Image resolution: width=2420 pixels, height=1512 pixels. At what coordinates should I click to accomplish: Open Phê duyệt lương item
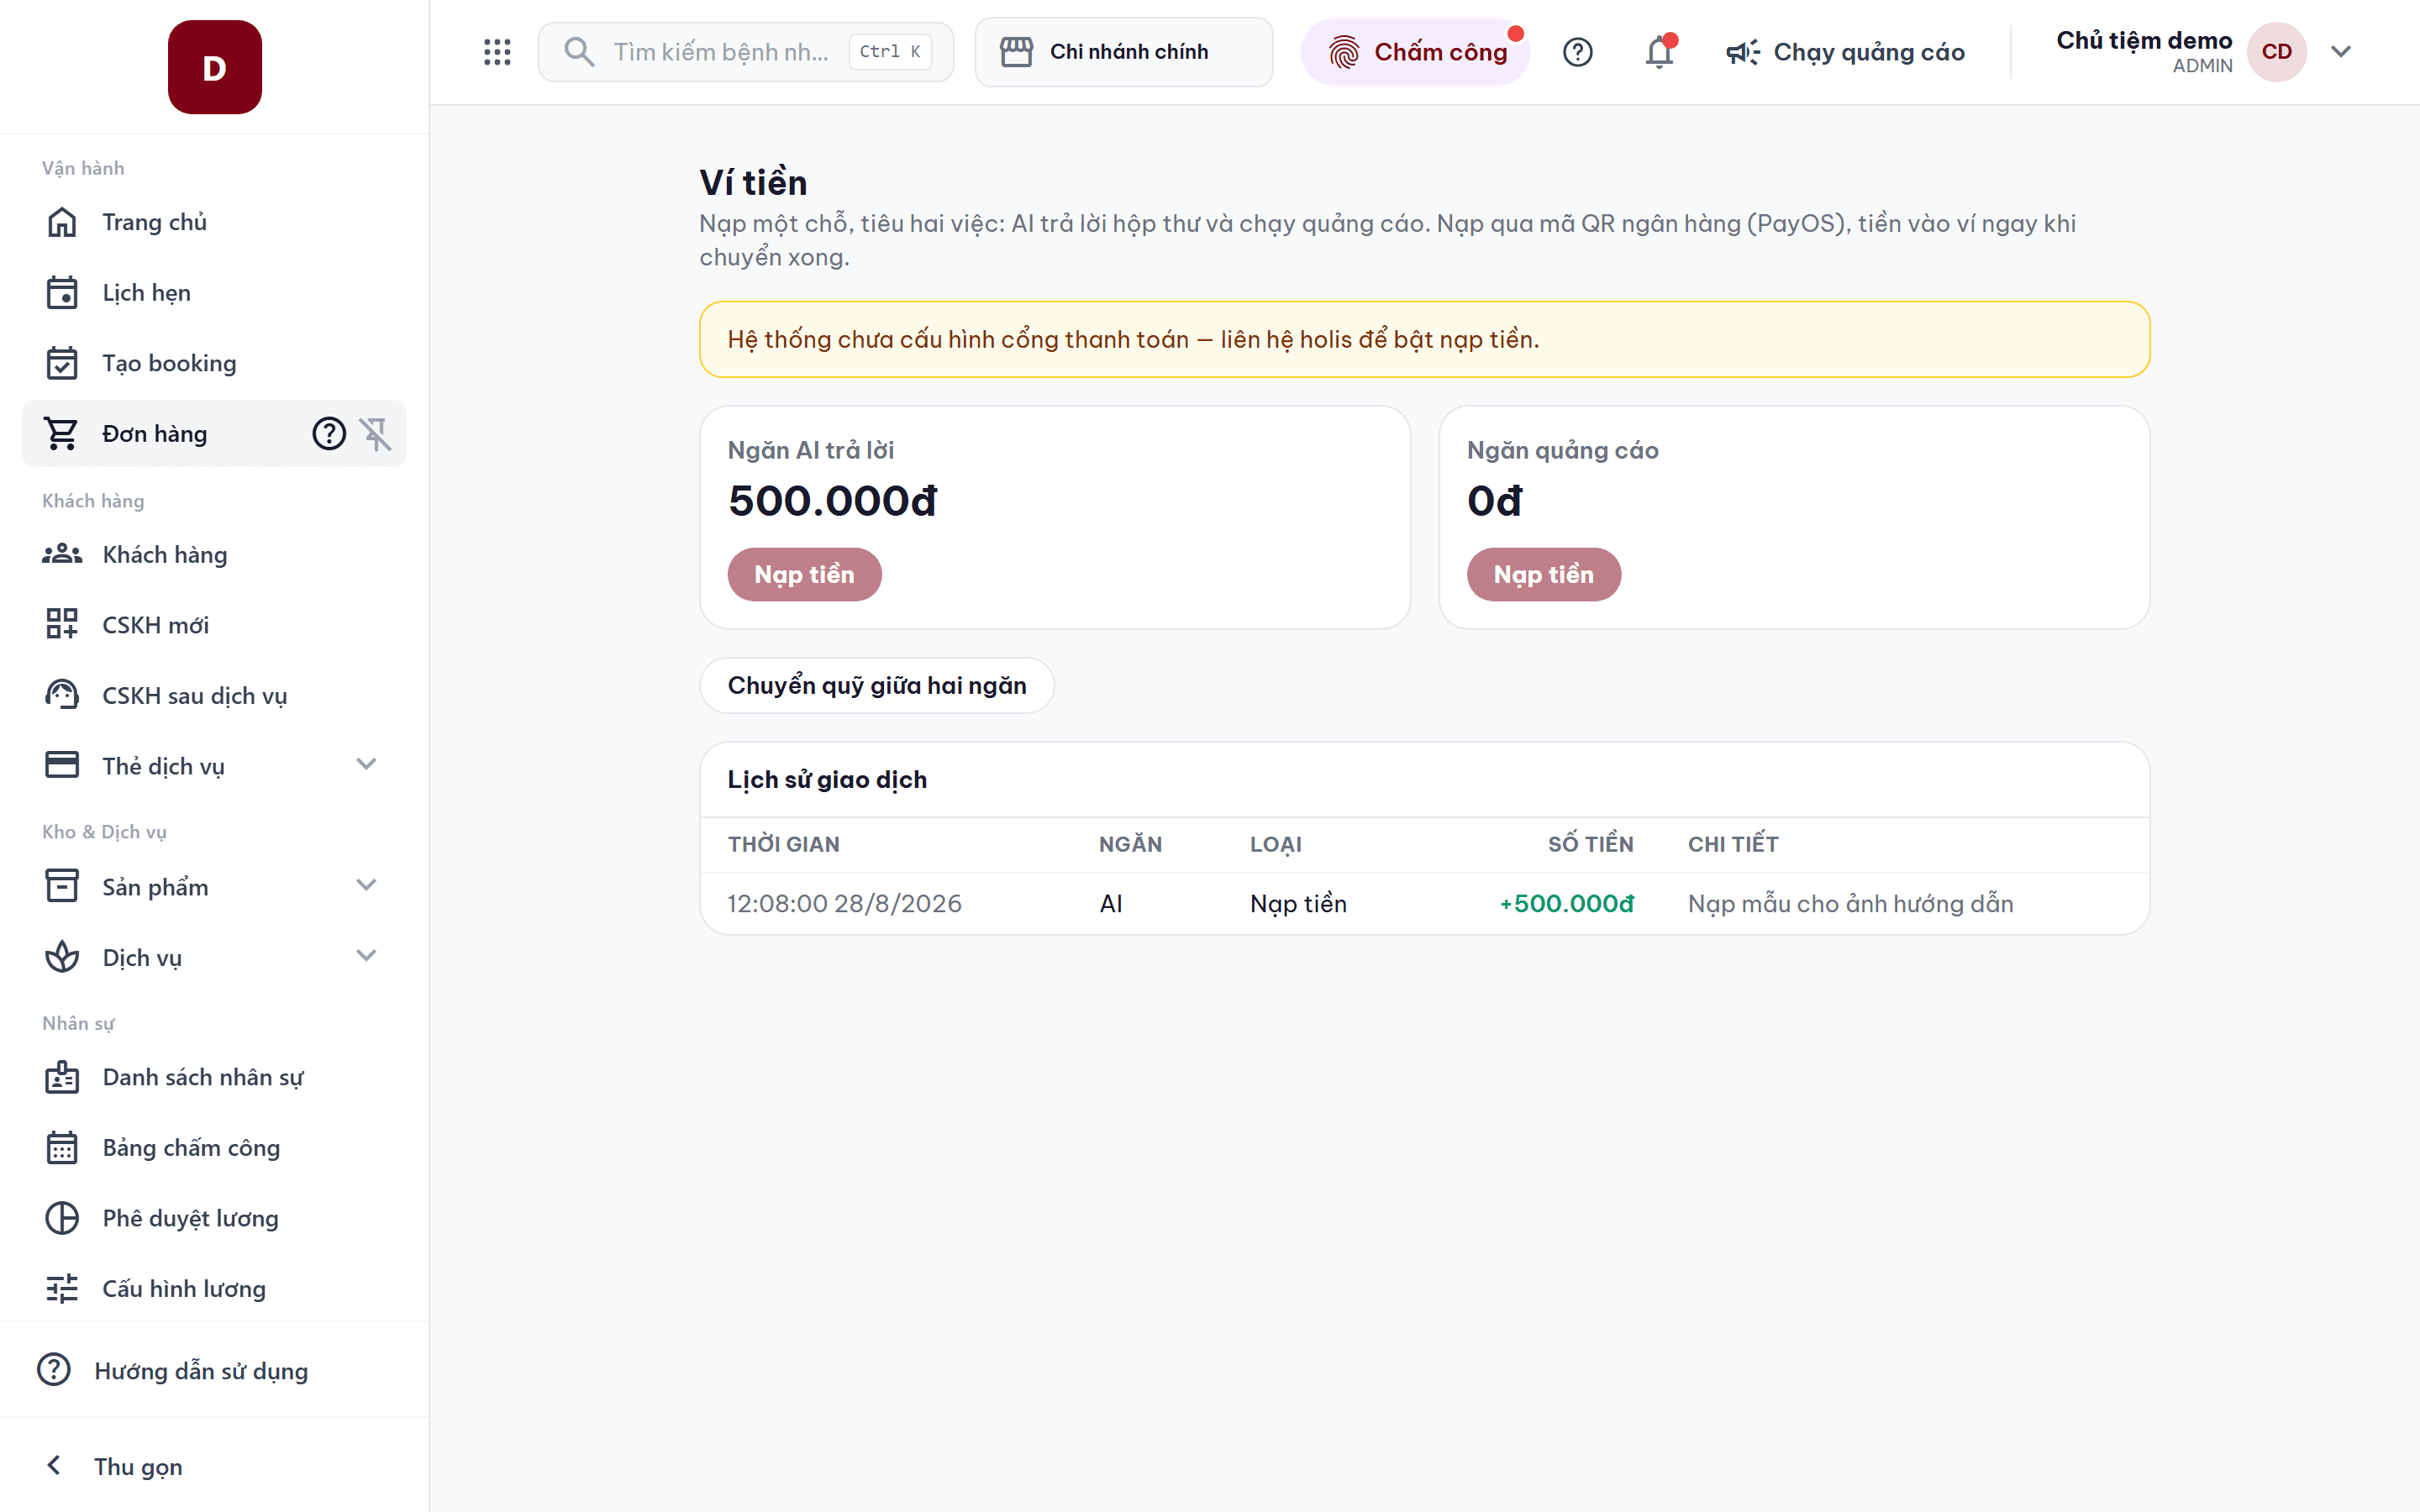(214, 1218)
